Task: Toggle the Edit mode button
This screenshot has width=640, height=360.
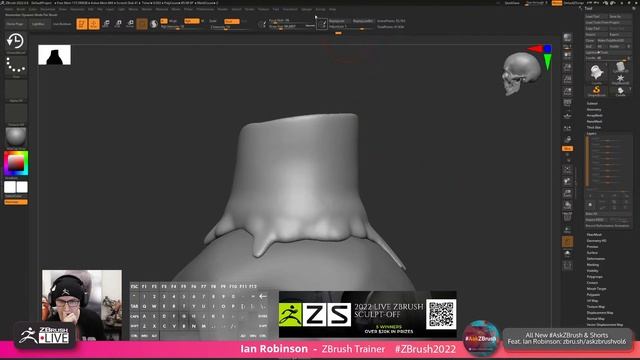Action: click(x=82, y=24)
